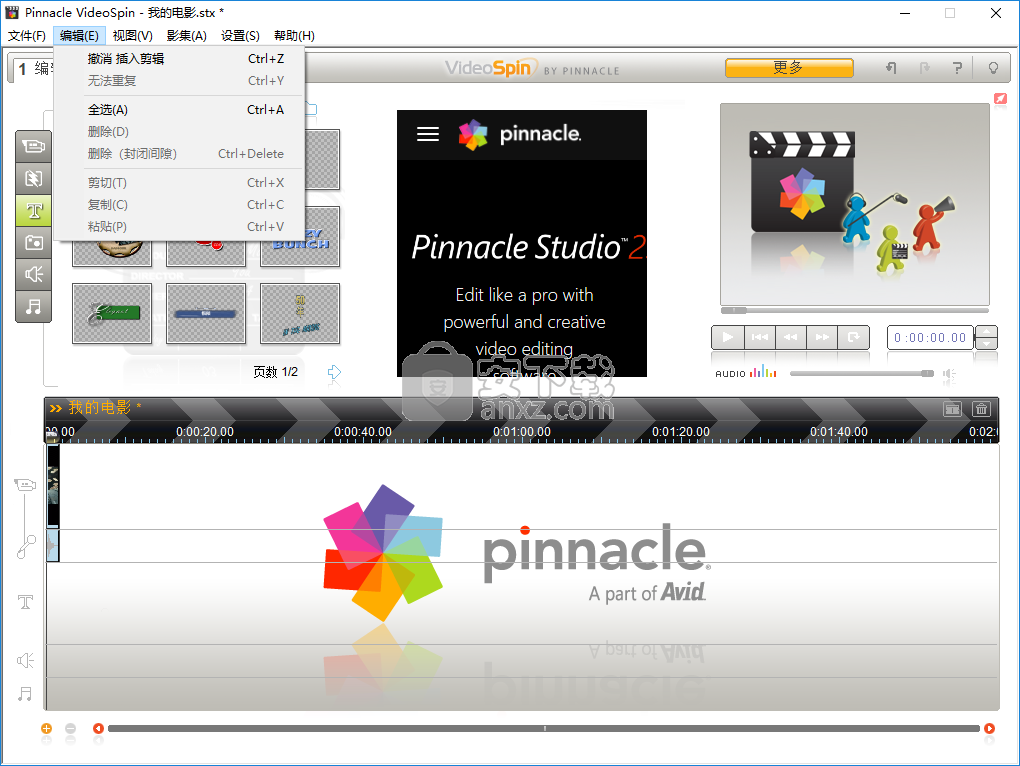This screenshot has width=1020, height=766.
Task: Show the sound effects album tab
Action: [34, 274]
